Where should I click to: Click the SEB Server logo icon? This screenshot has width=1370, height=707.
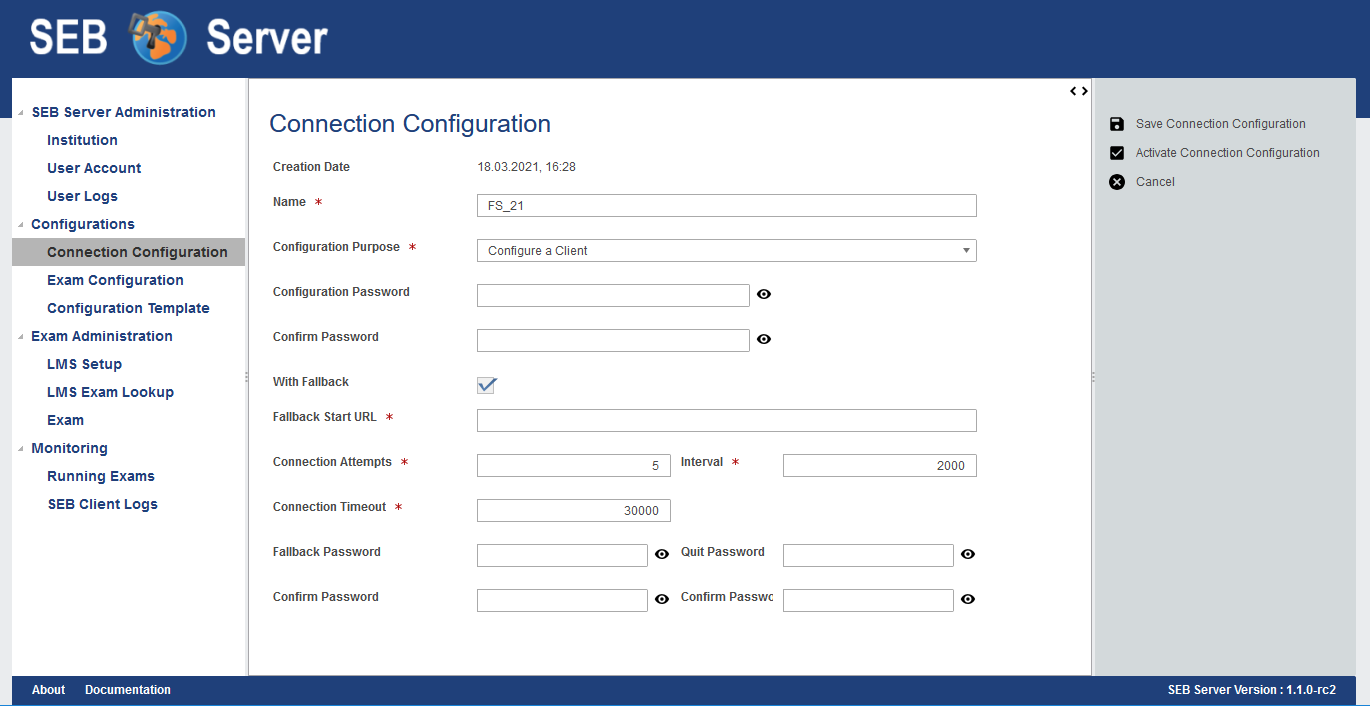(158, 38)
